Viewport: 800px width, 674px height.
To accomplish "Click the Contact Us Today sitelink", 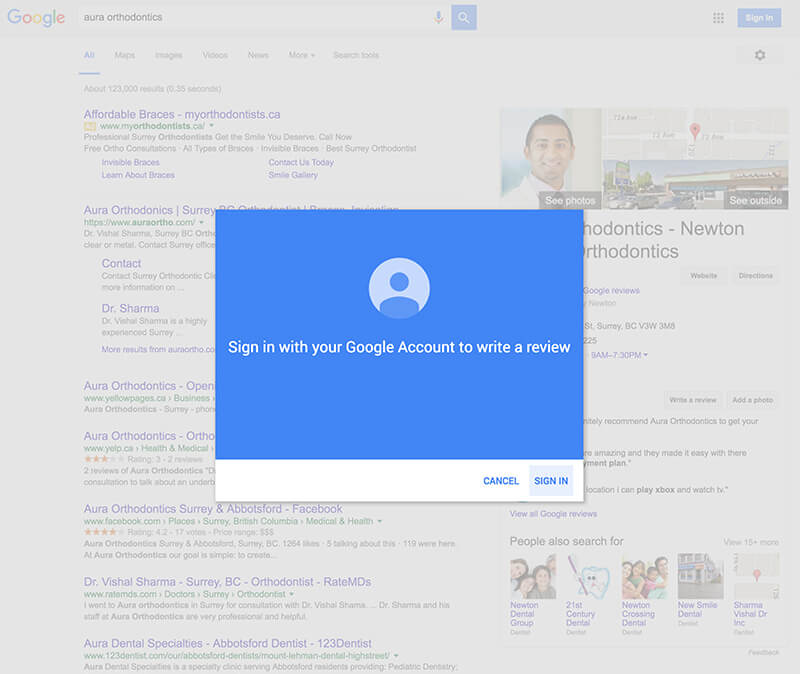I will point(301,162).
